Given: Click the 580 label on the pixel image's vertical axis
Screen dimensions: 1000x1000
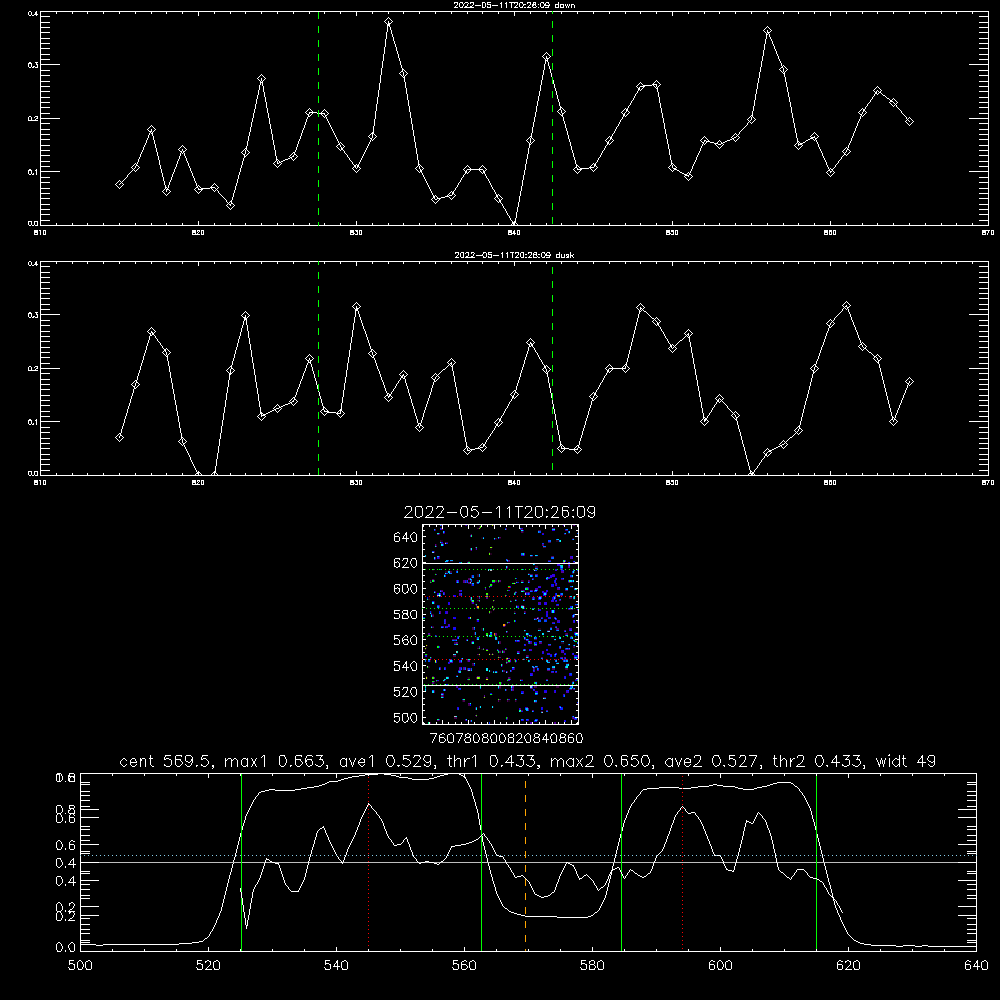Looking at the screenshot, I should (x=406, y=615).
